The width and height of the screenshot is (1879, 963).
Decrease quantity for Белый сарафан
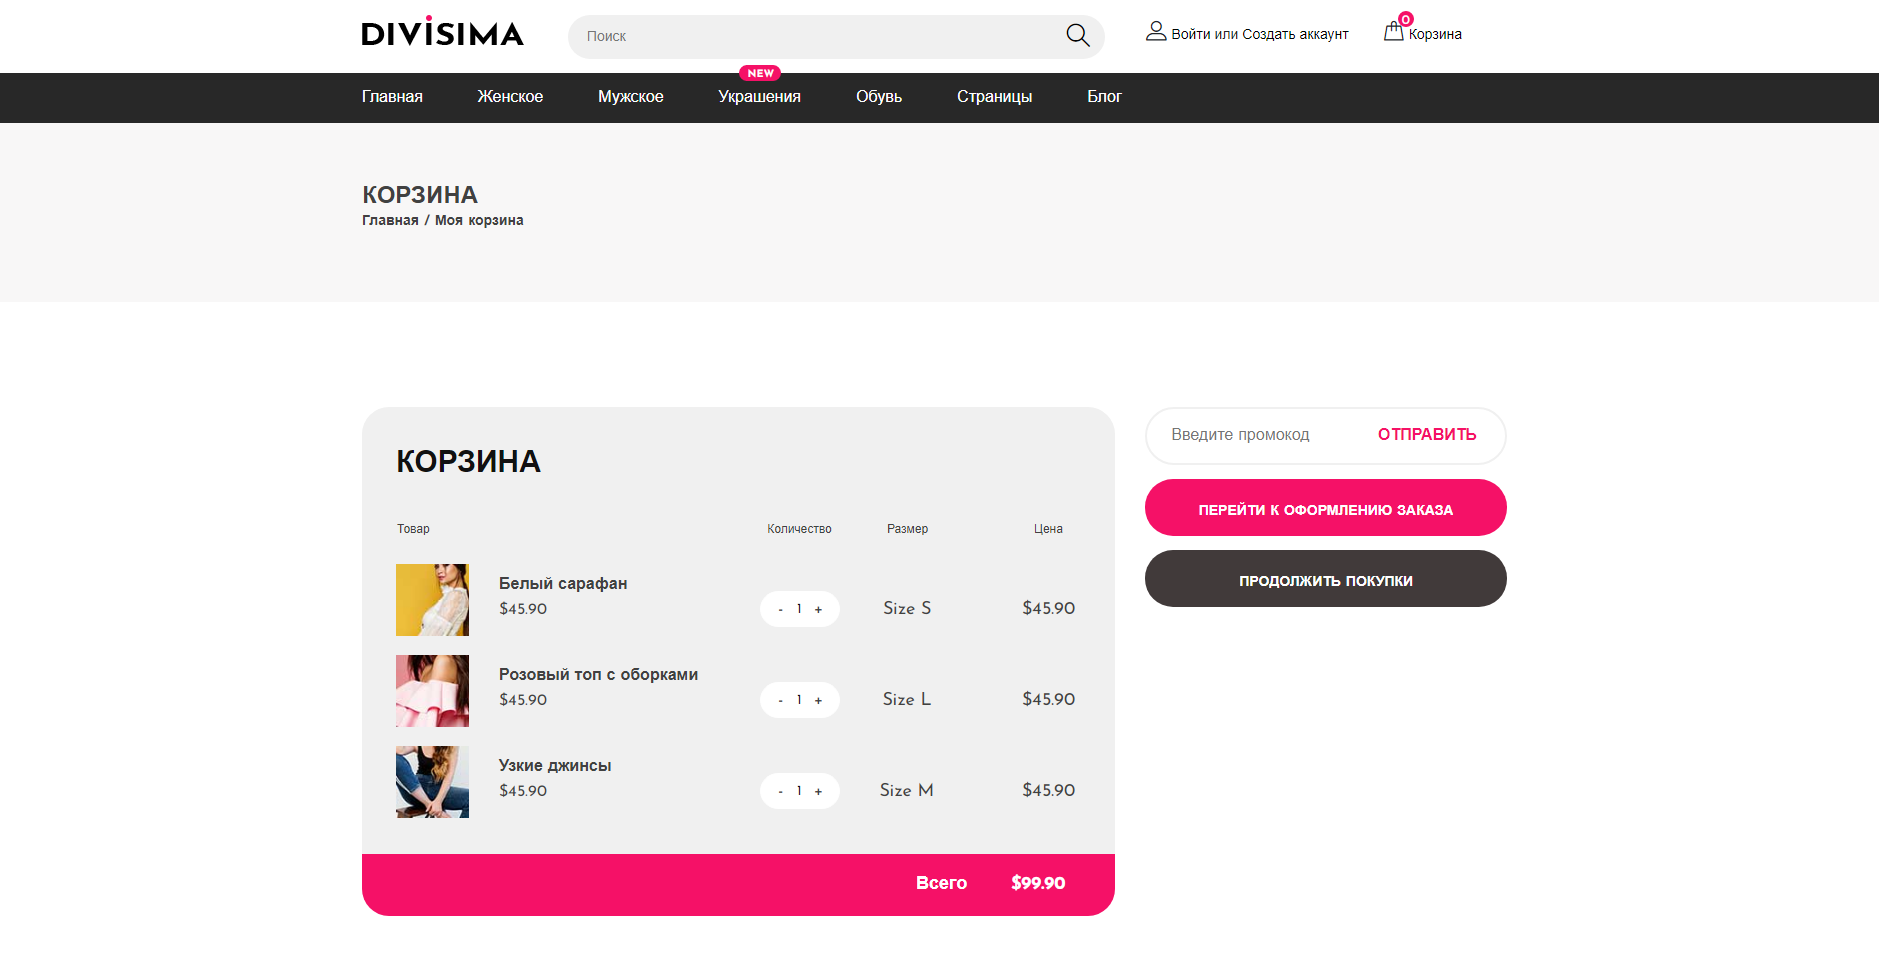pos(780,609)
